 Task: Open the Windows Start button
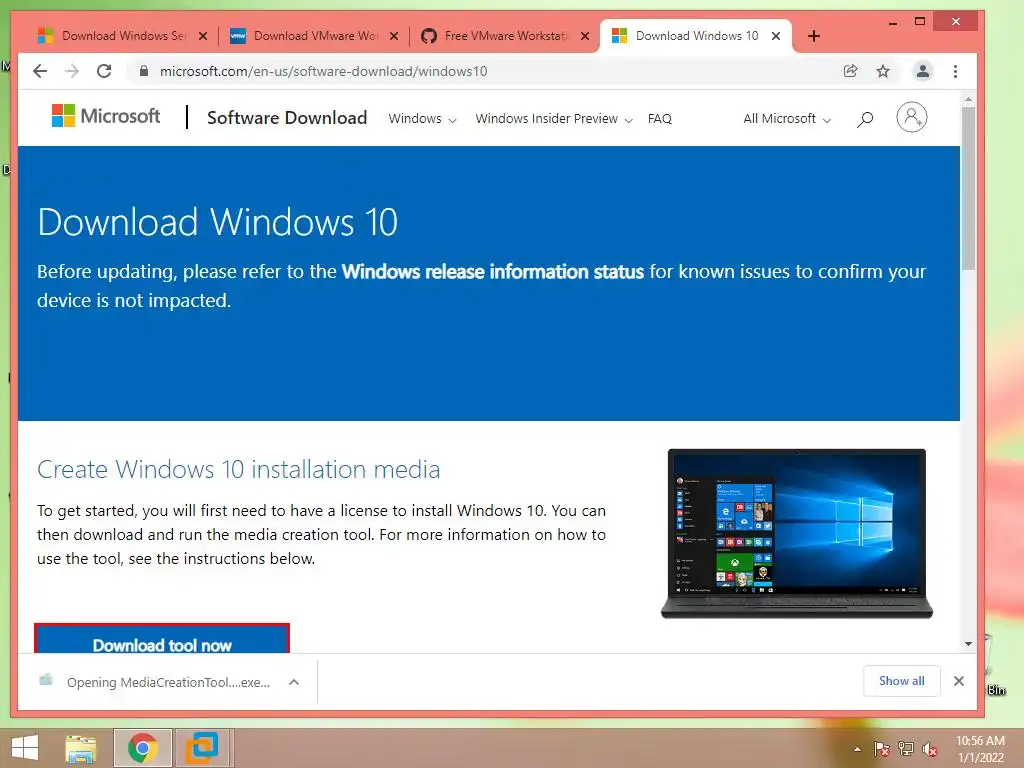pos(25,748)
